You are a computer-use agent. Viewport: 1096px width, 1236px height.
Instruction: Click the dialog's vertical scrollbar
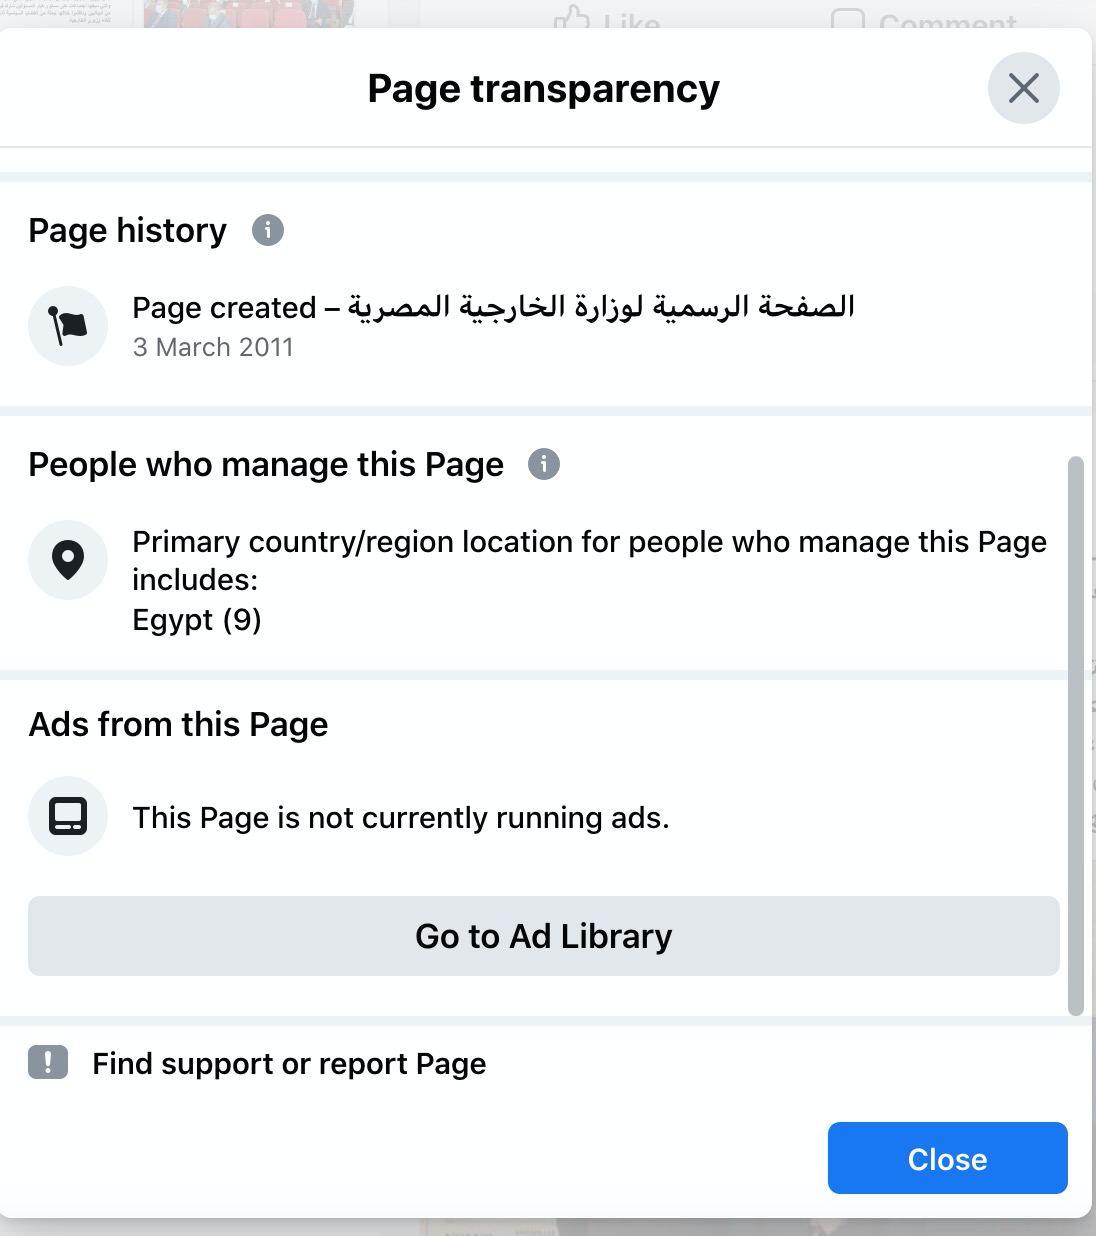pyautogui.click(x=1076, y=736)
